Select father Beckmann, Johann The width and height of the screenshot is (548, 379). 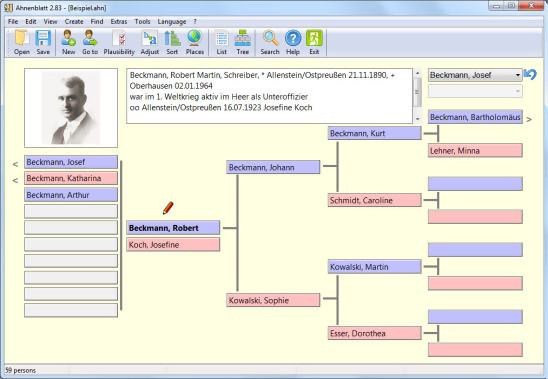point(273,167)
